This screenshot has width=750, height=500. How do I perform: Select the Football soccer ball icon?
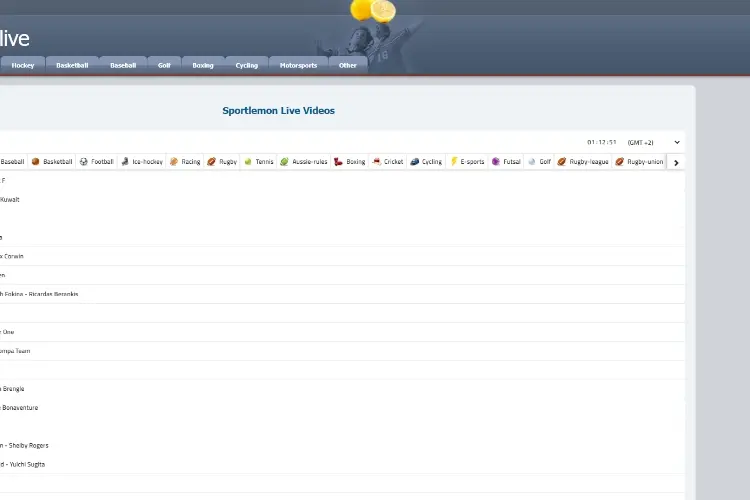tap(84, 162)
